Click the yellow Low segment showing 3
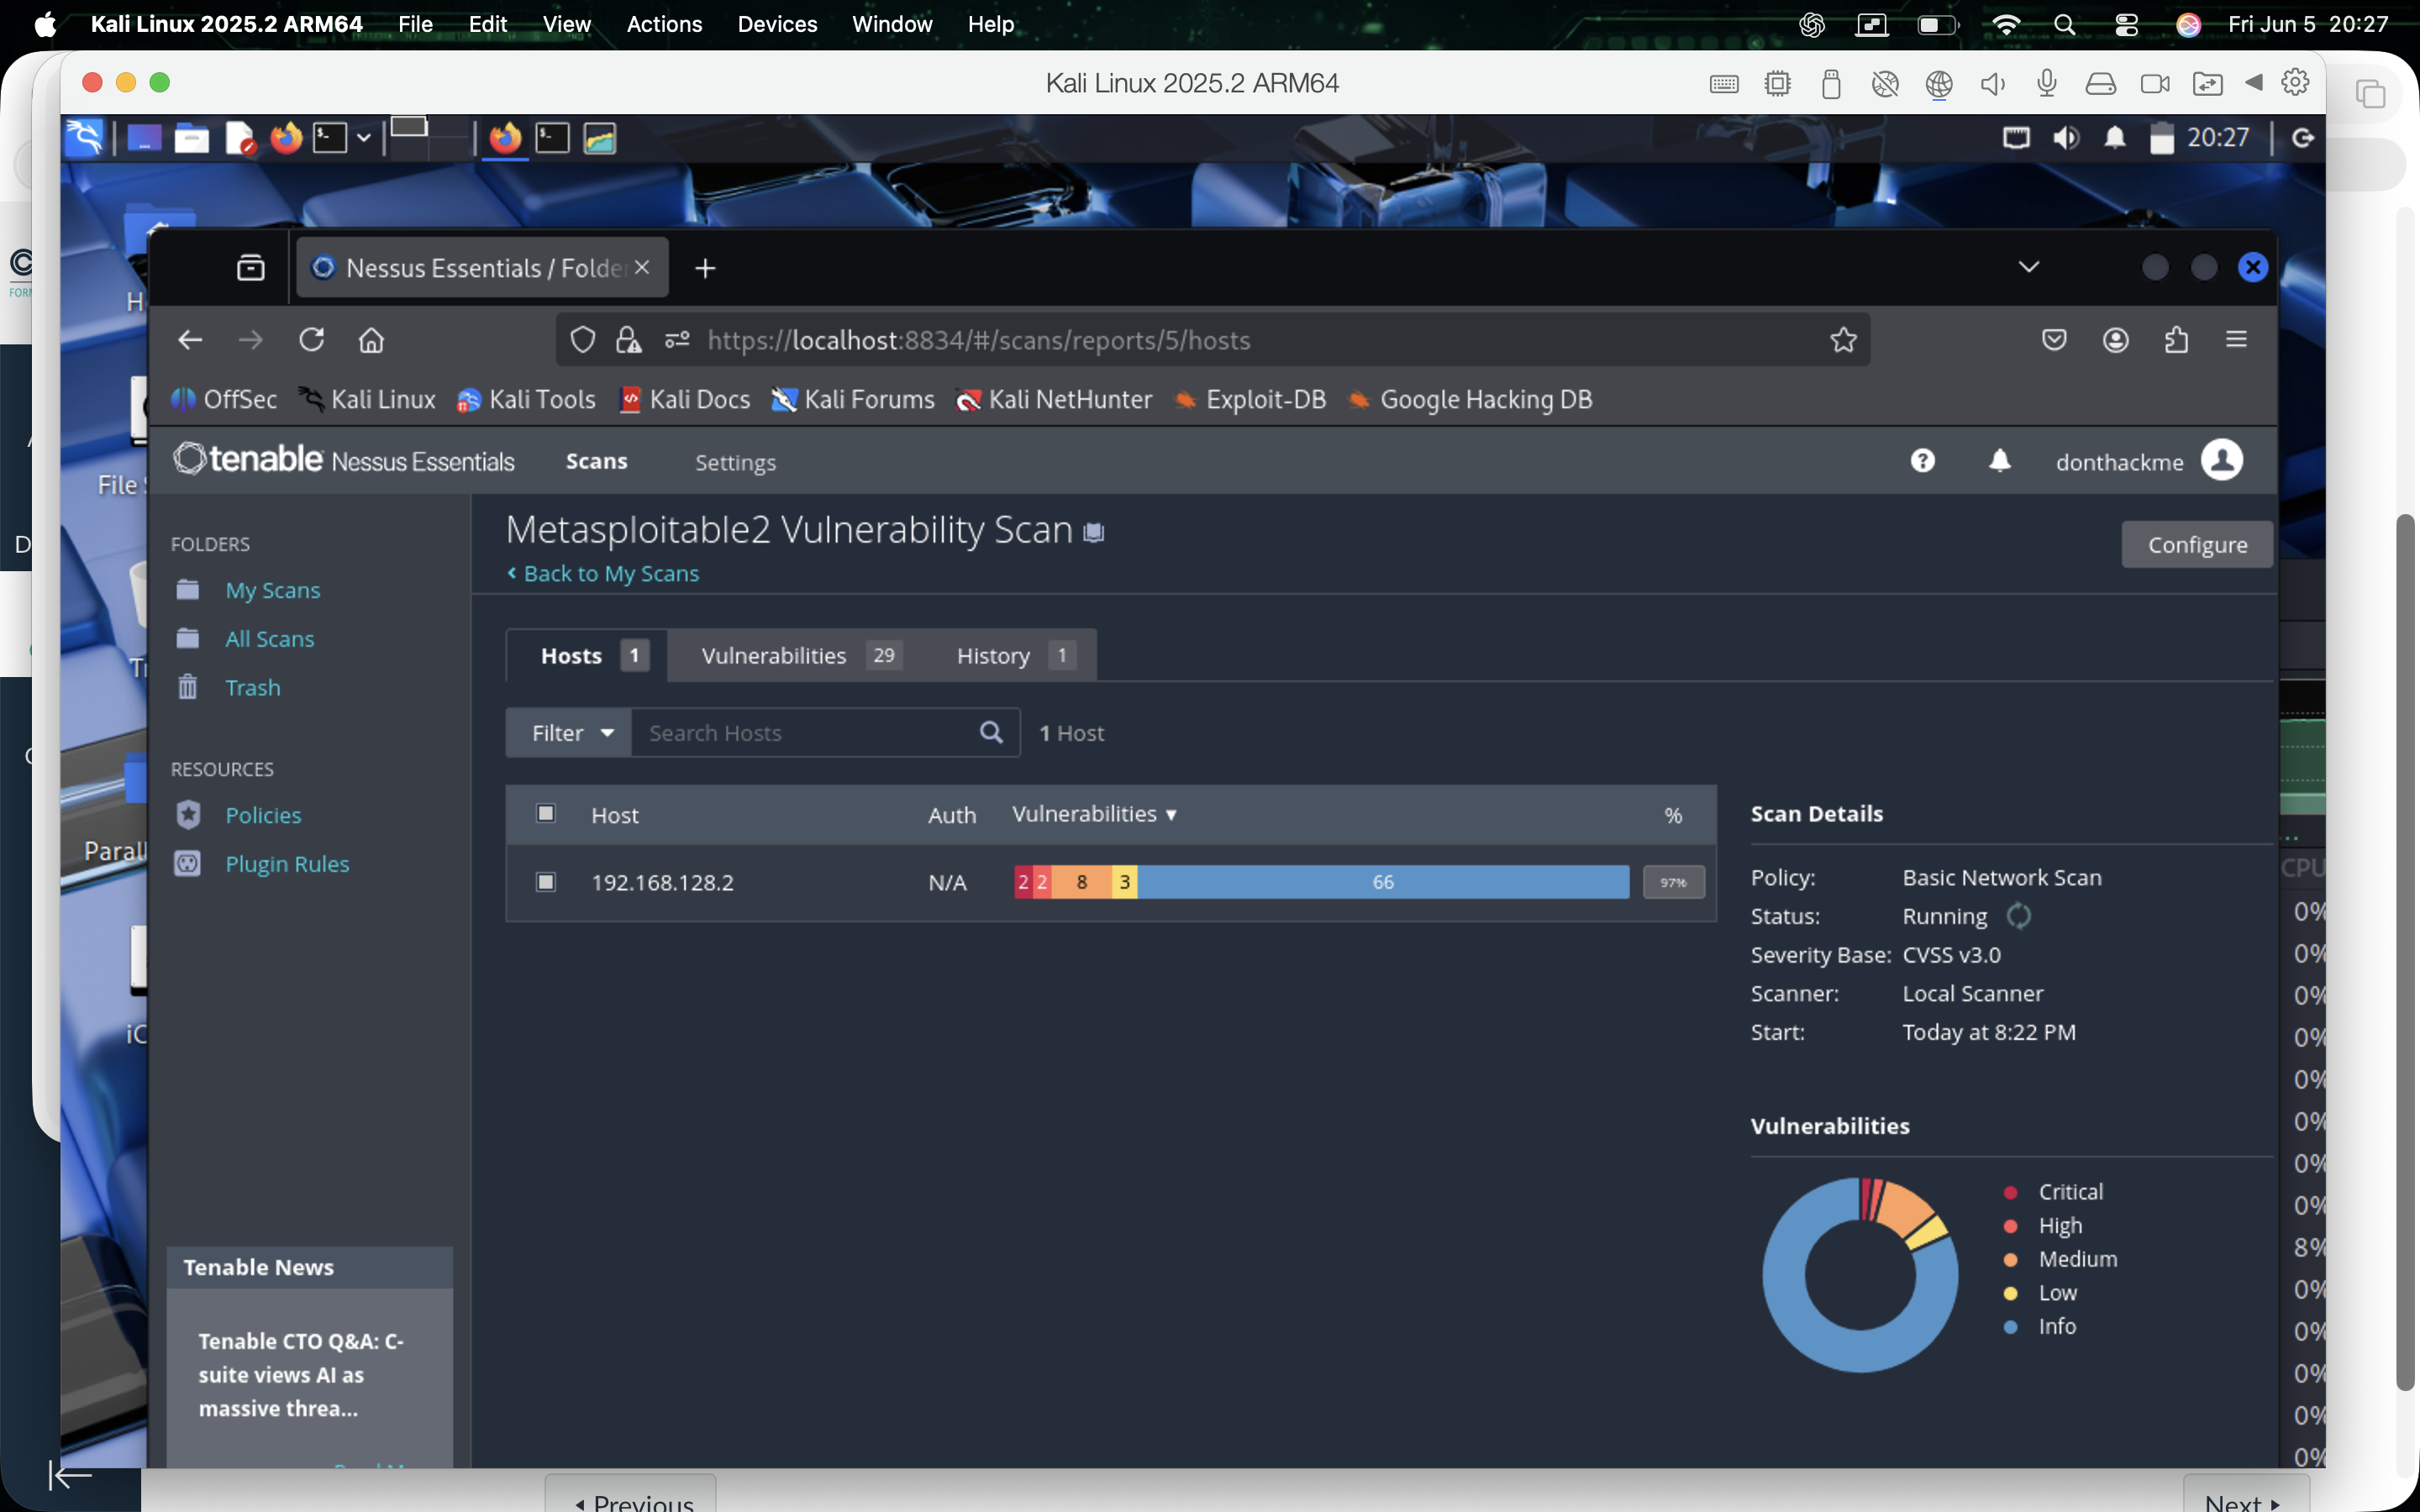Screen dimensions: 2420x1512 1124,882
